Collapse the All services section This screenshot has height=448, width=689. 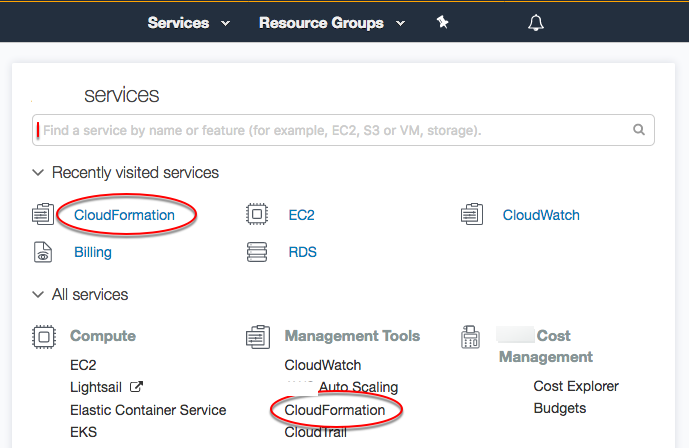(x=39, y=295)
